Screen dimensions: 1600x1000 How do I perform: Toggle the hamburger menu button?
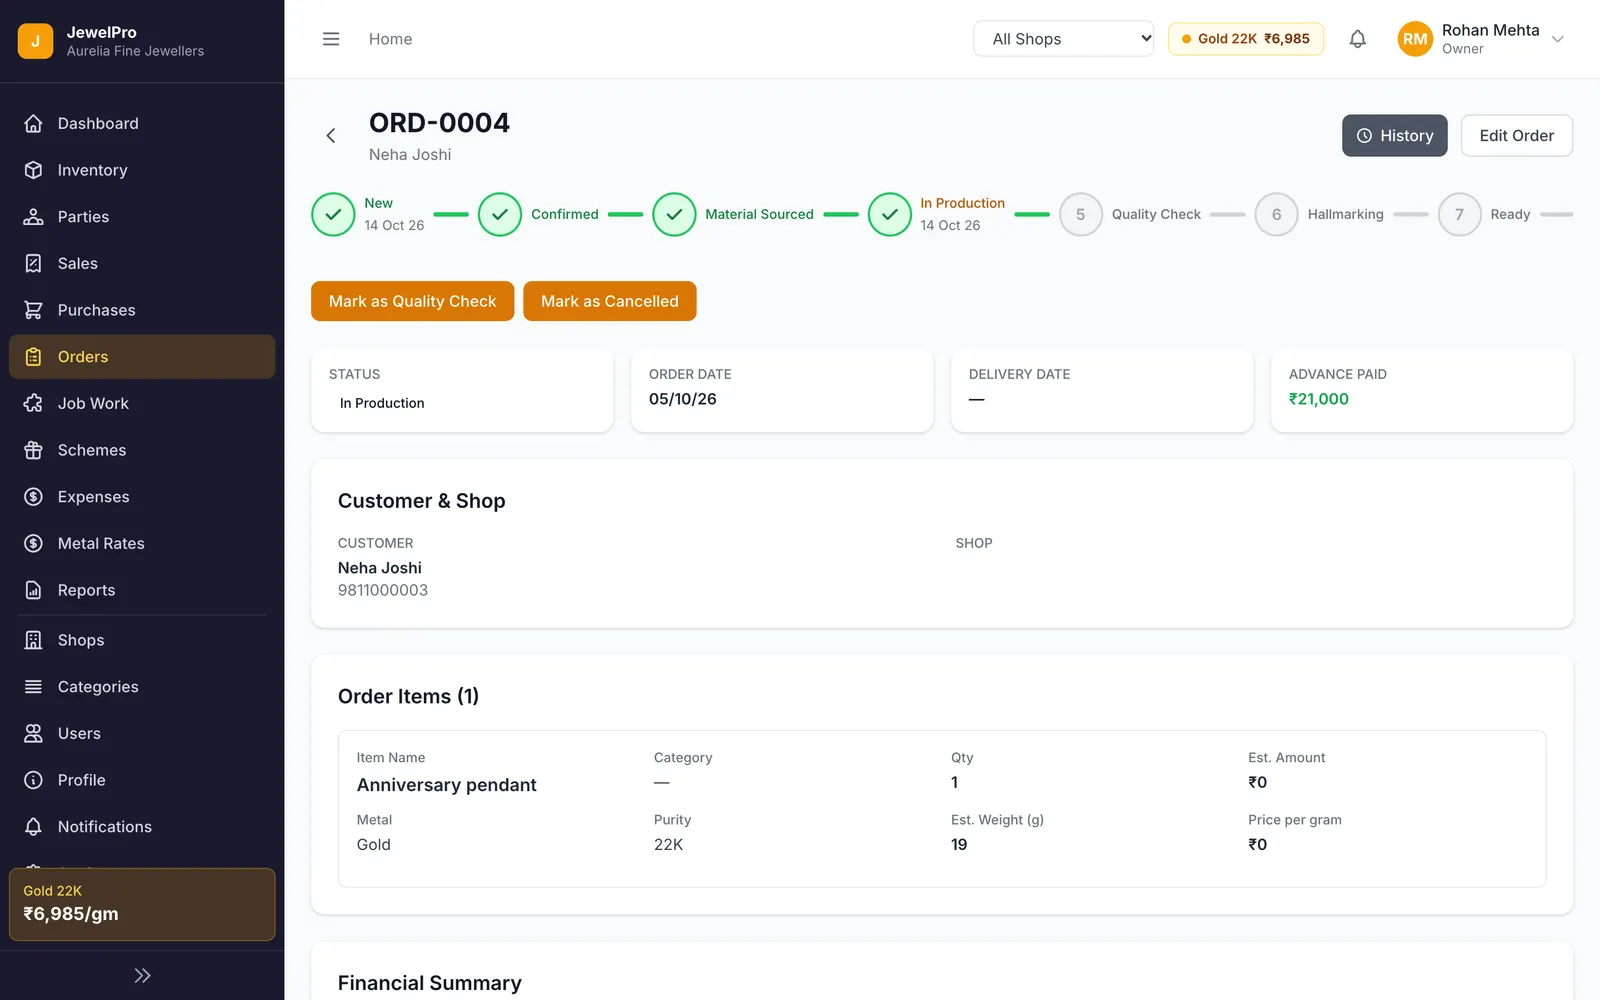pyautogui.click(x=331, y=39)
